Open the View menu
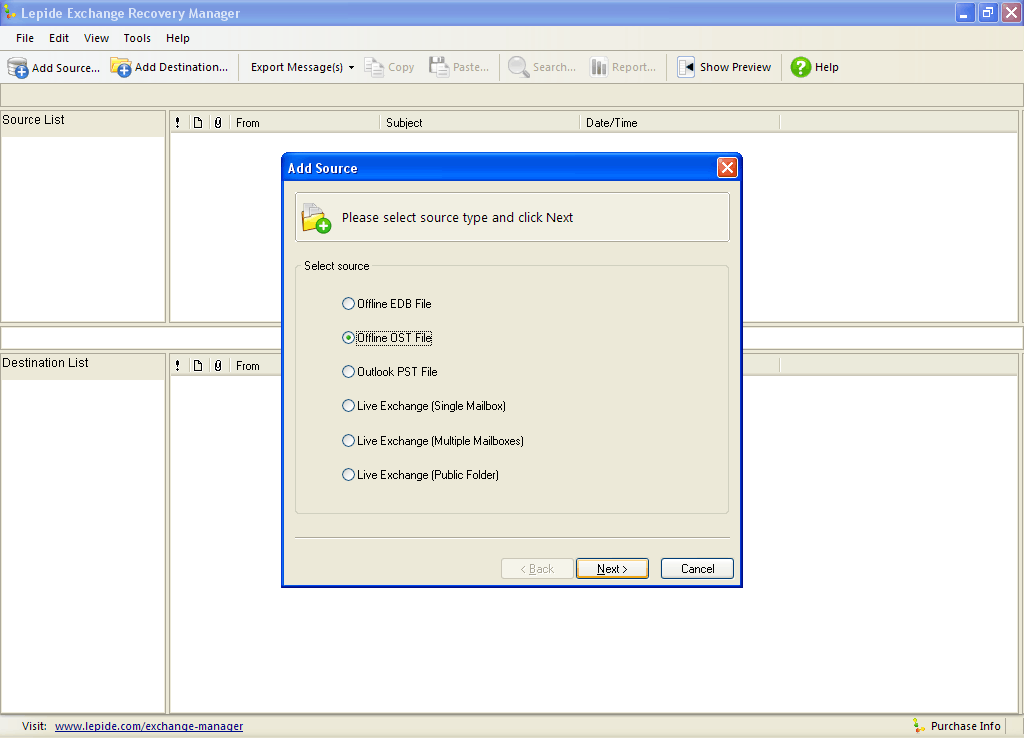 click(96, 38)
